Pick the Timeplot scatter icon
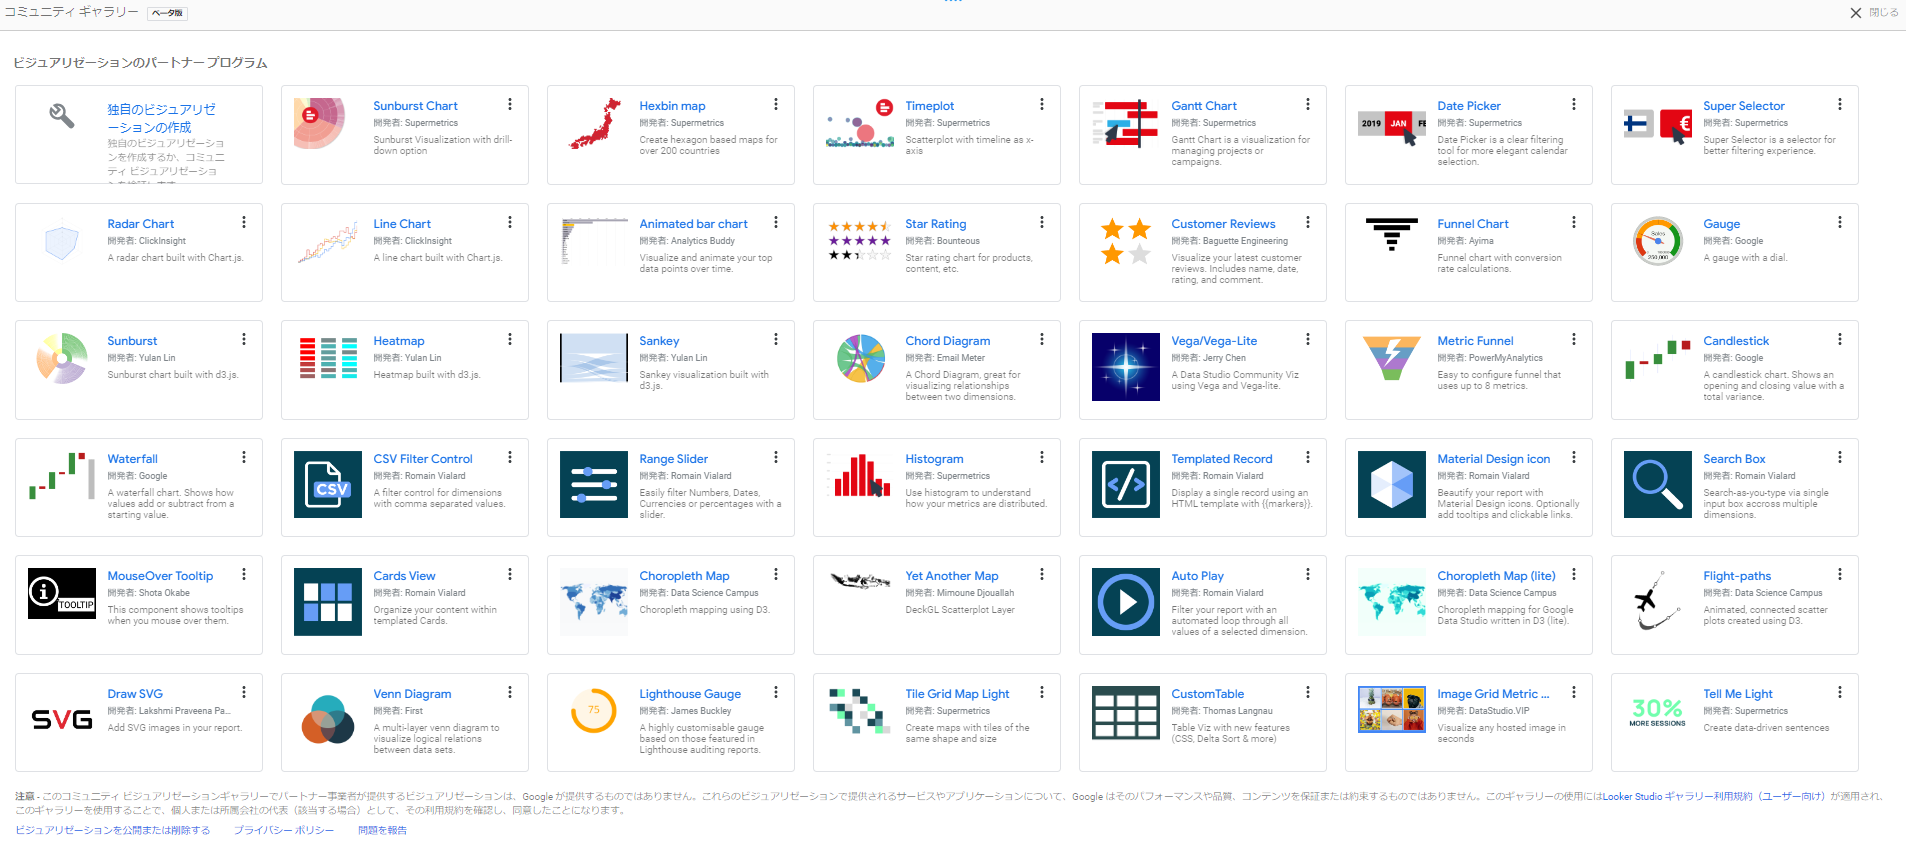1906x847 pixels. tap(860, 124)
